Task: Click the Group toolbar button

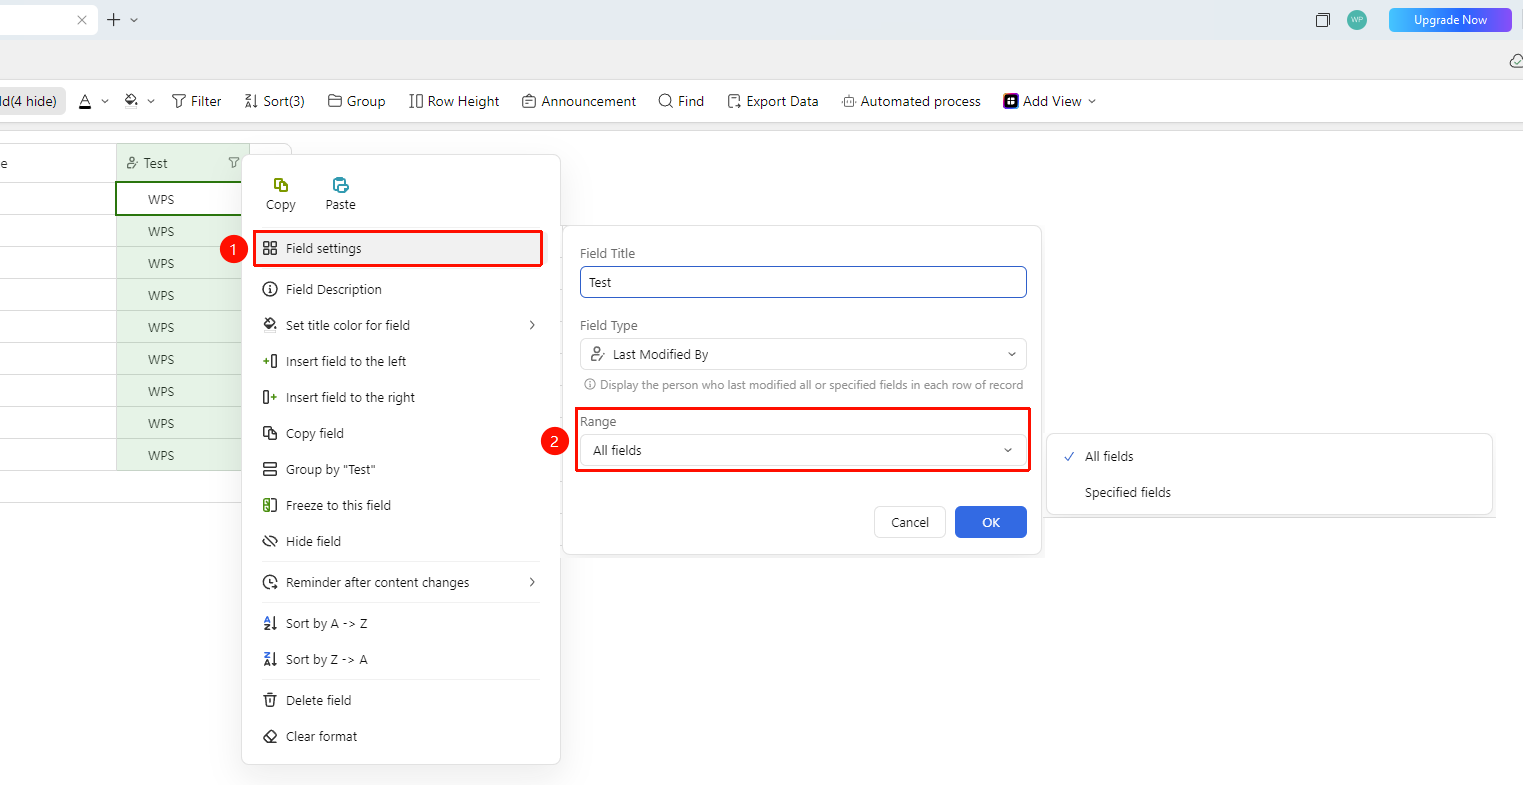Action: pos(357,101)
